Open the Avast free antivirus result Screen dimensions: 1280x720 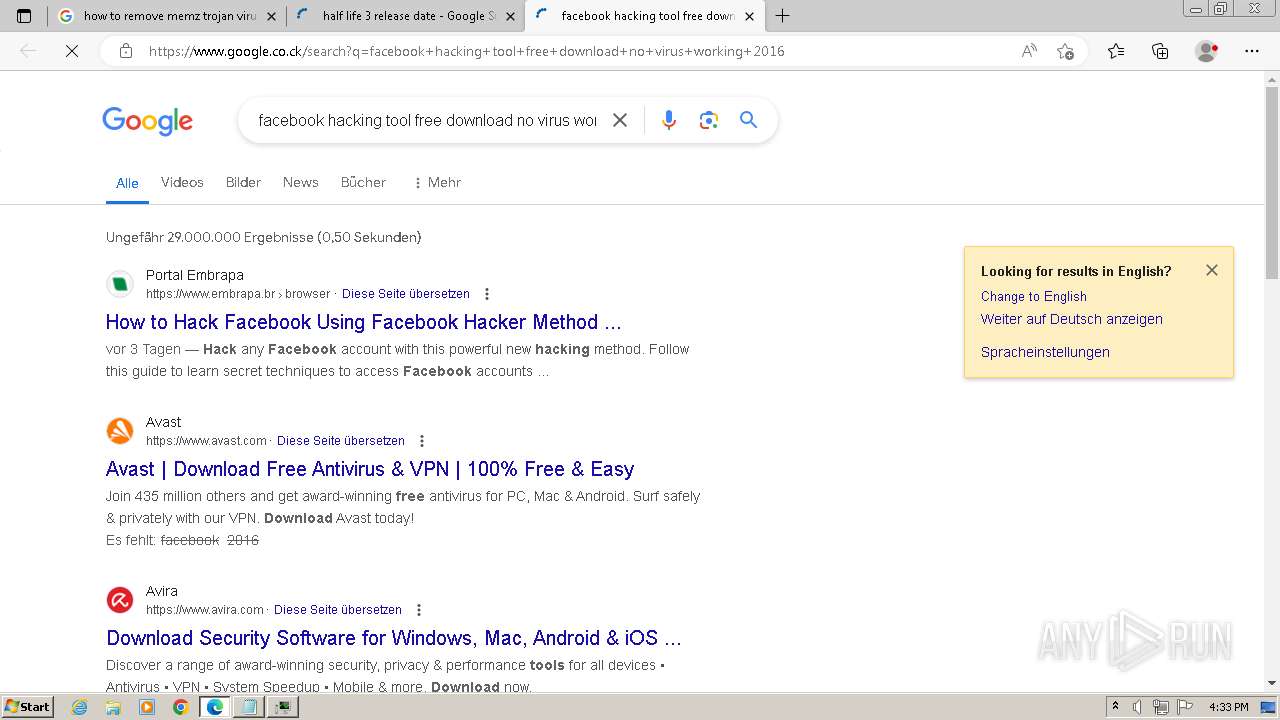pyautogui.click(x=370, y=469)
